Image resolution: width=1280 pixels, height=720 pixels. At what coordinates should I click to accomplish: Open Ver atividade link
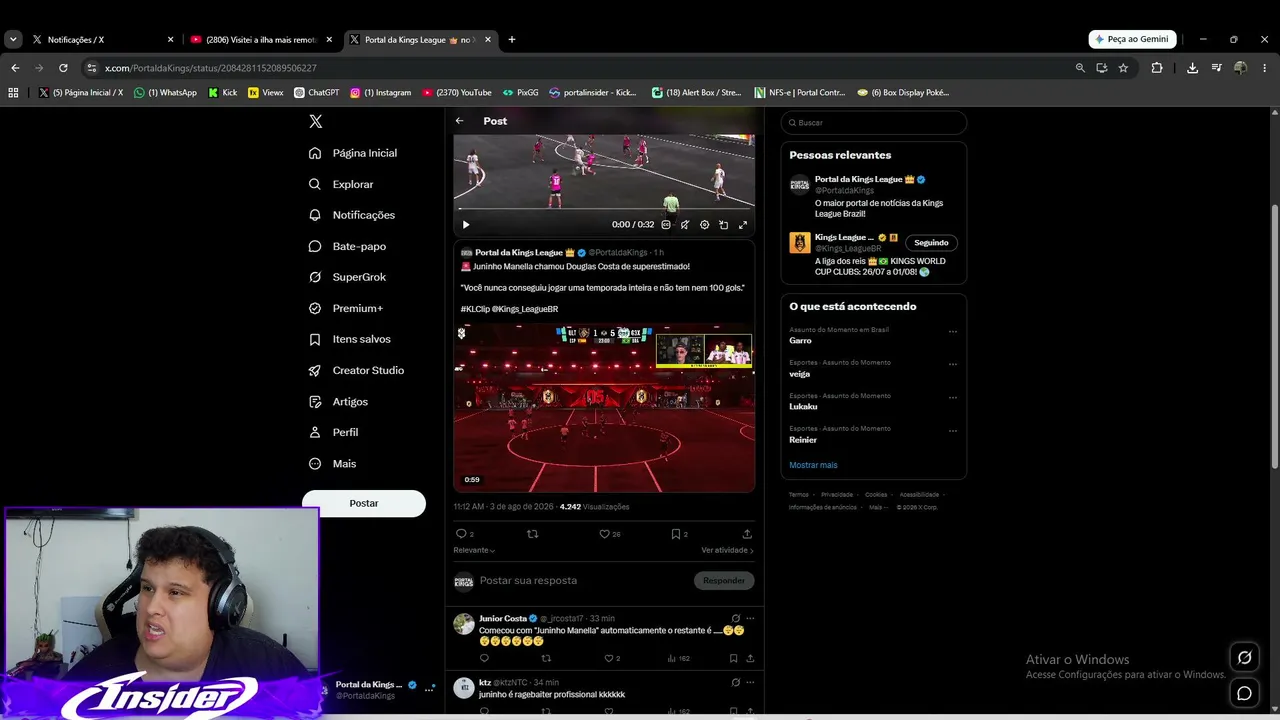coord(727,550)
